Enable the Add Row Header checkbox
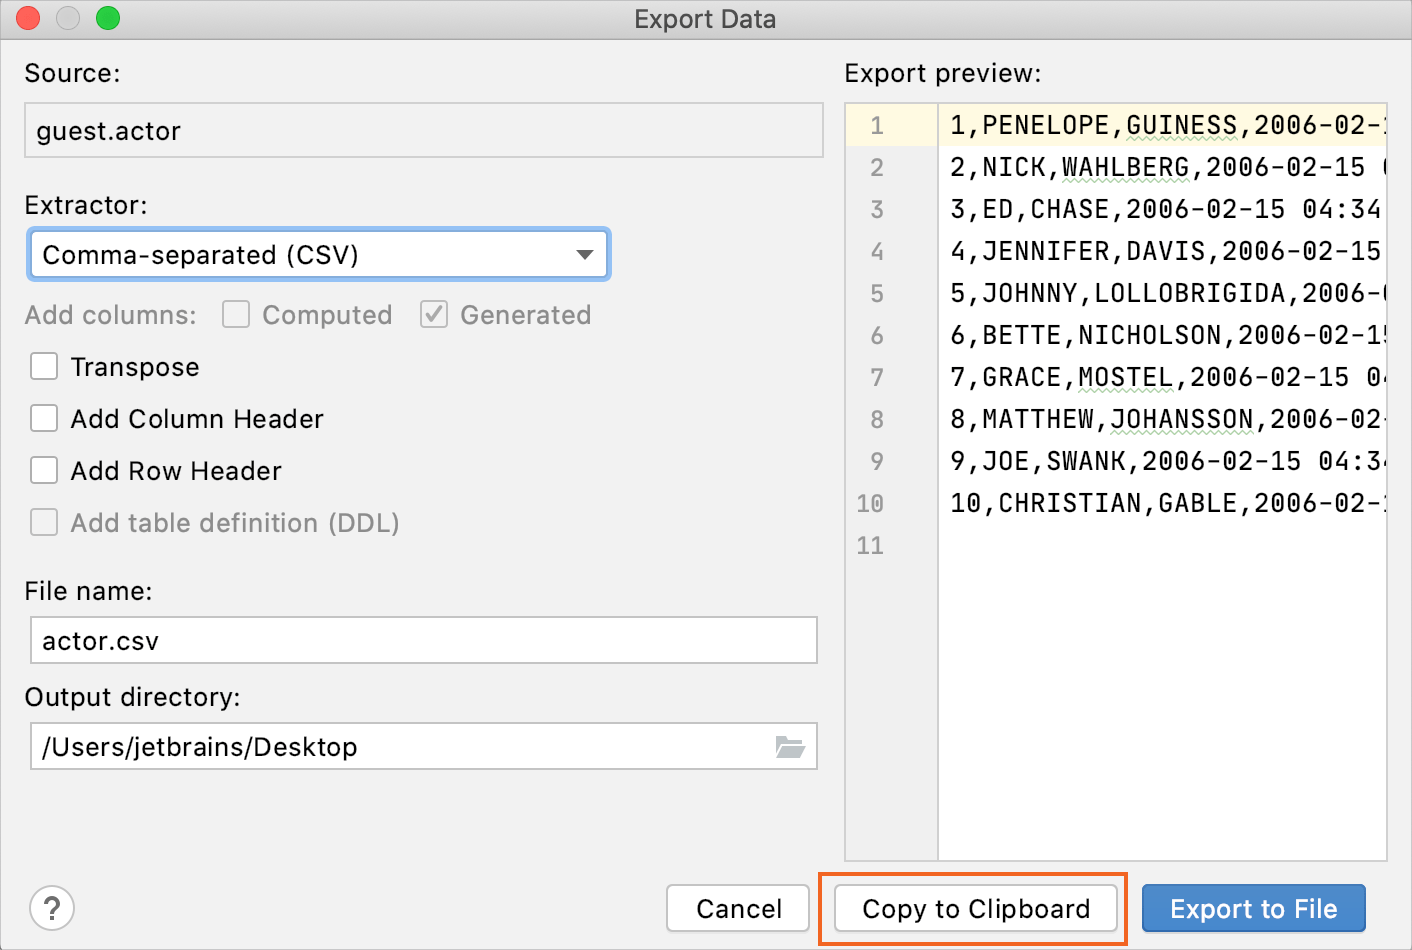1412x950 pixels. pos(44,470)
